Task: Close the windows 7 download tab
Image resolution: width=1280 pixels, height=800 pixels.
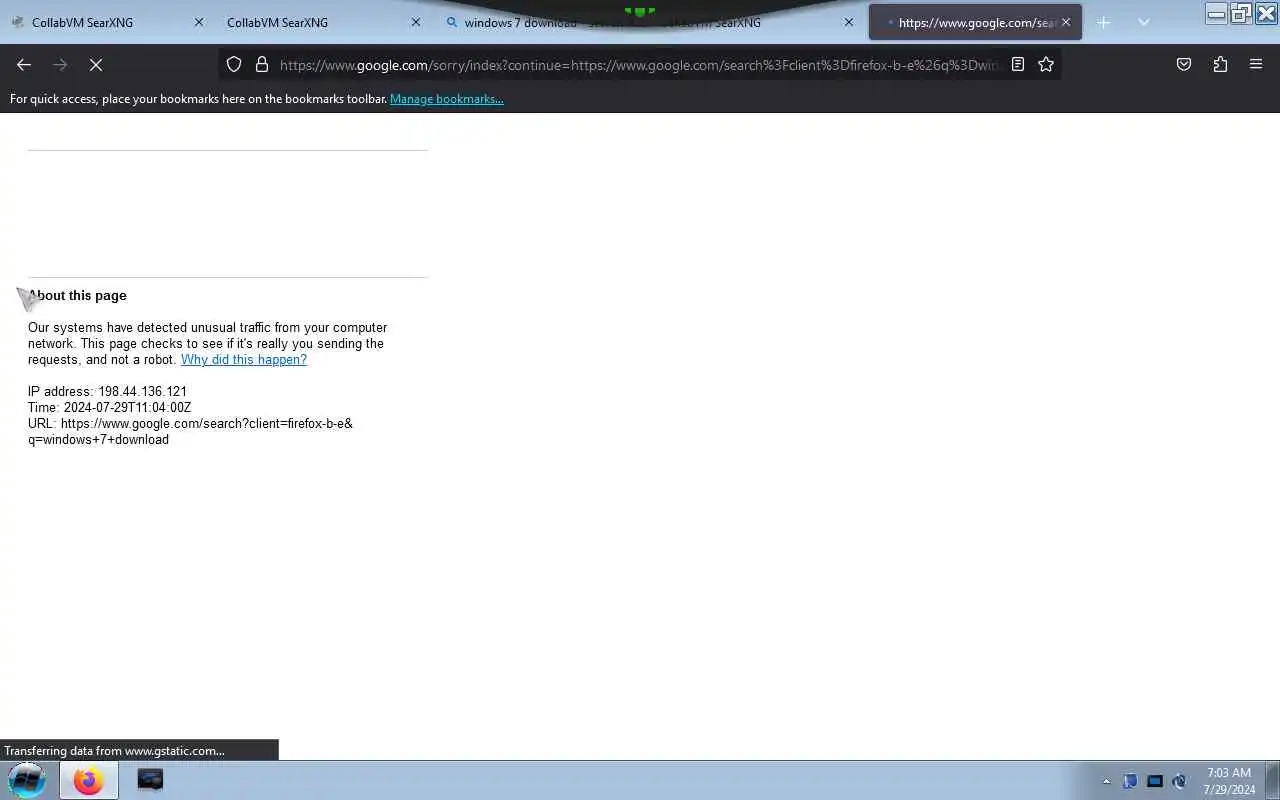Action: tap(849, 22)
